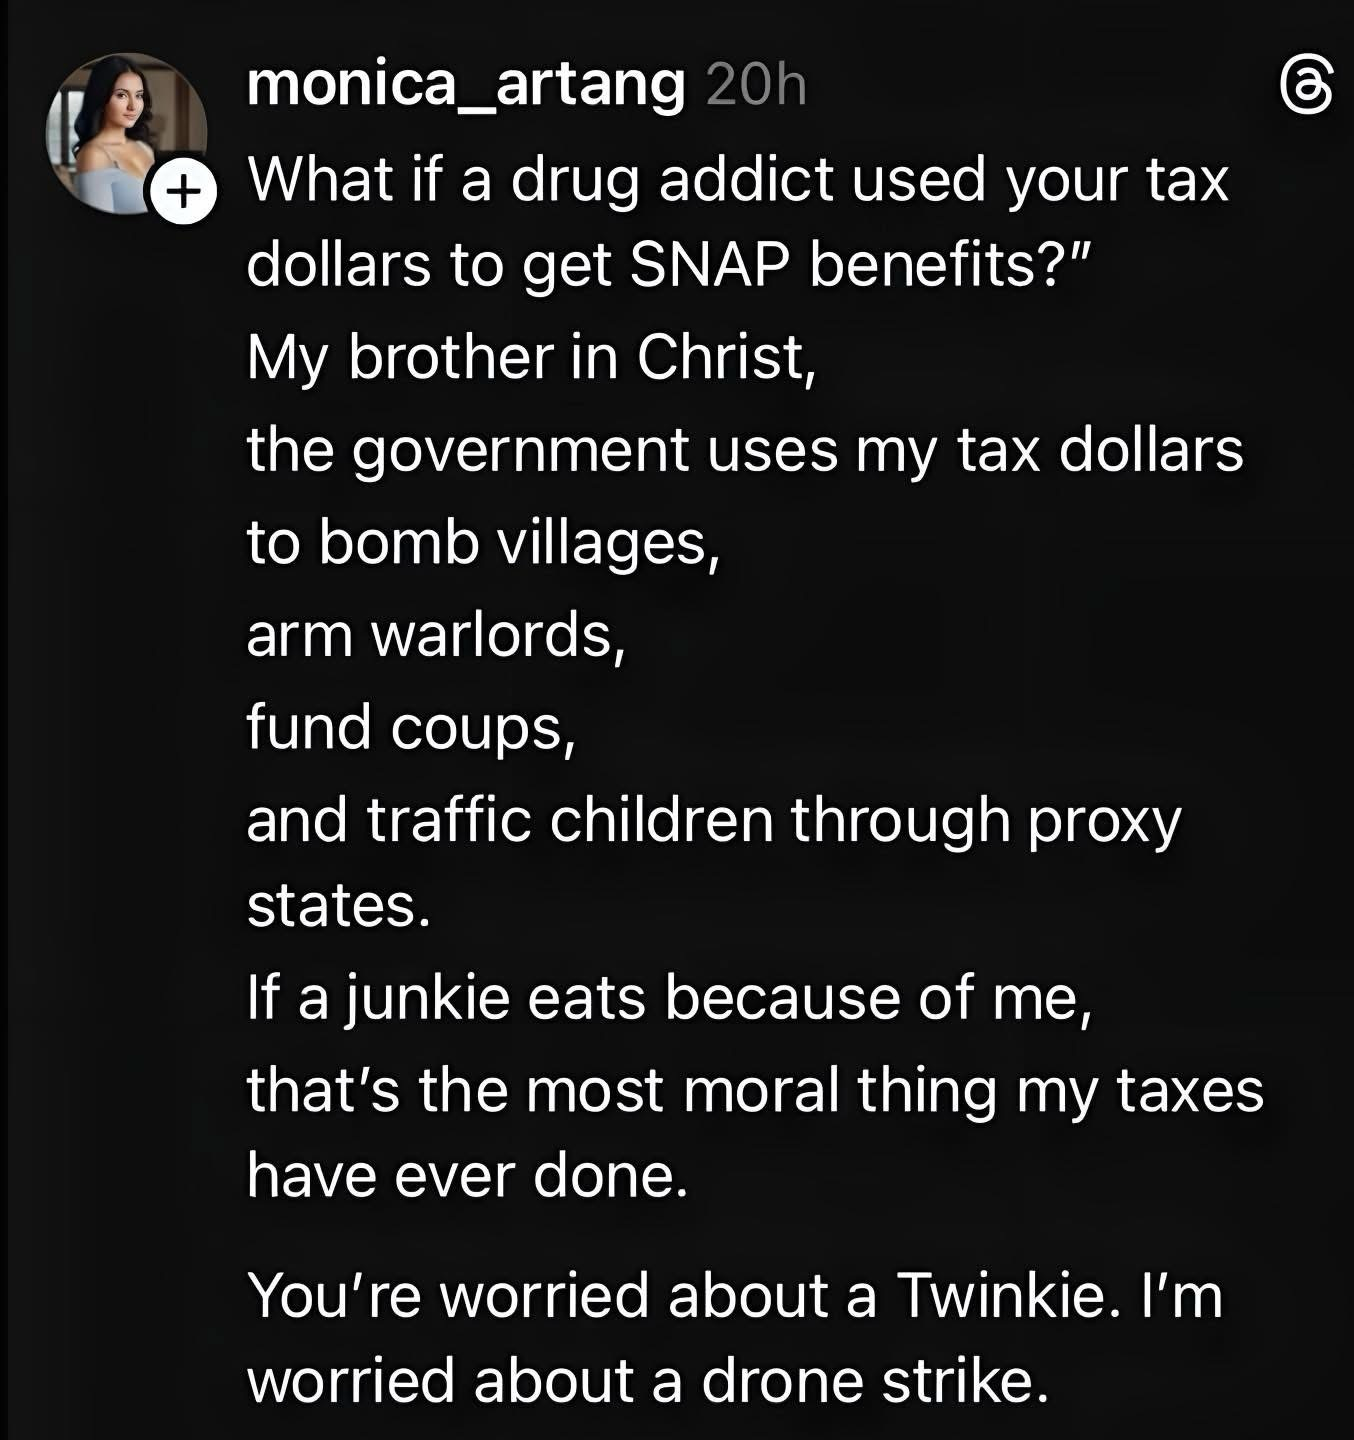Screen dimensions: 1354x1440
Task: Tap the plus follow icon on avatar
Action: 181,190
